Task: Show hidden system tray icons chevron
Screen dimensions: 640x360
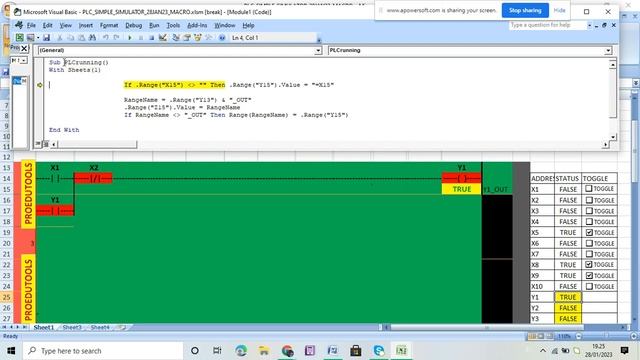Action: point(543,351)
